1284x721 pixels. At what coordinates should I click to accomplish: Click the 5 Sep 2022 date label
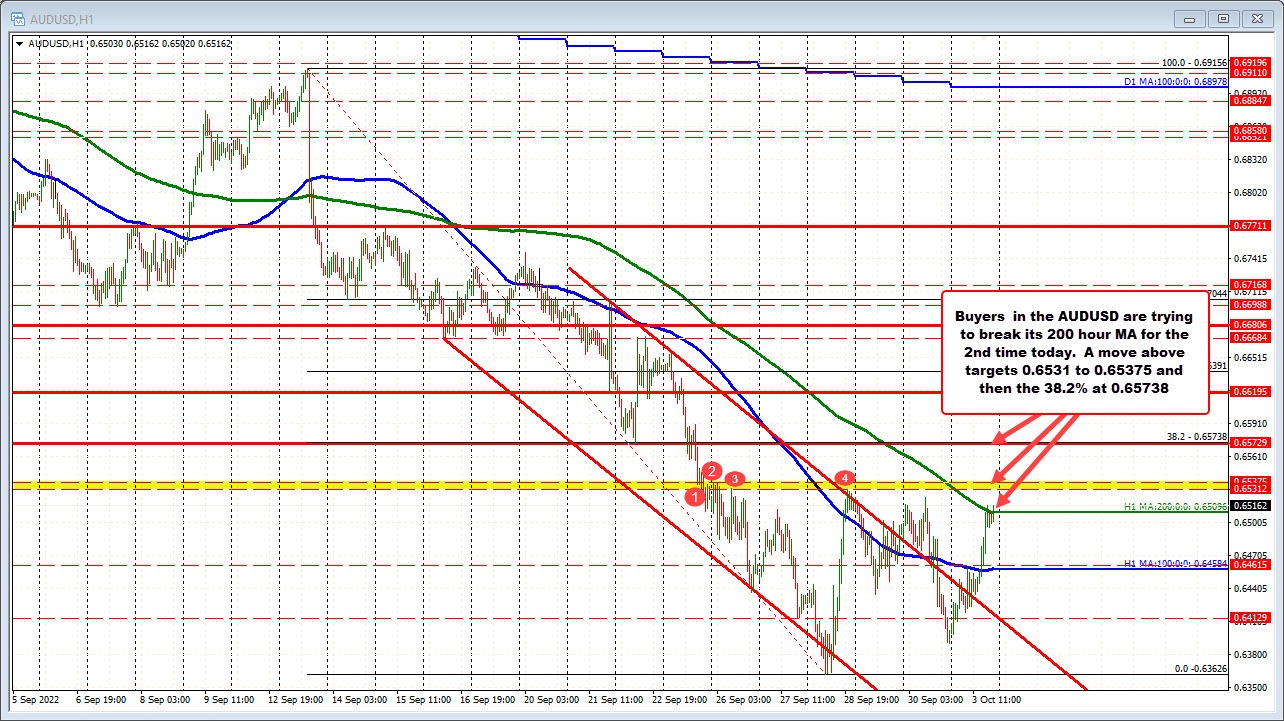[36, 700]
